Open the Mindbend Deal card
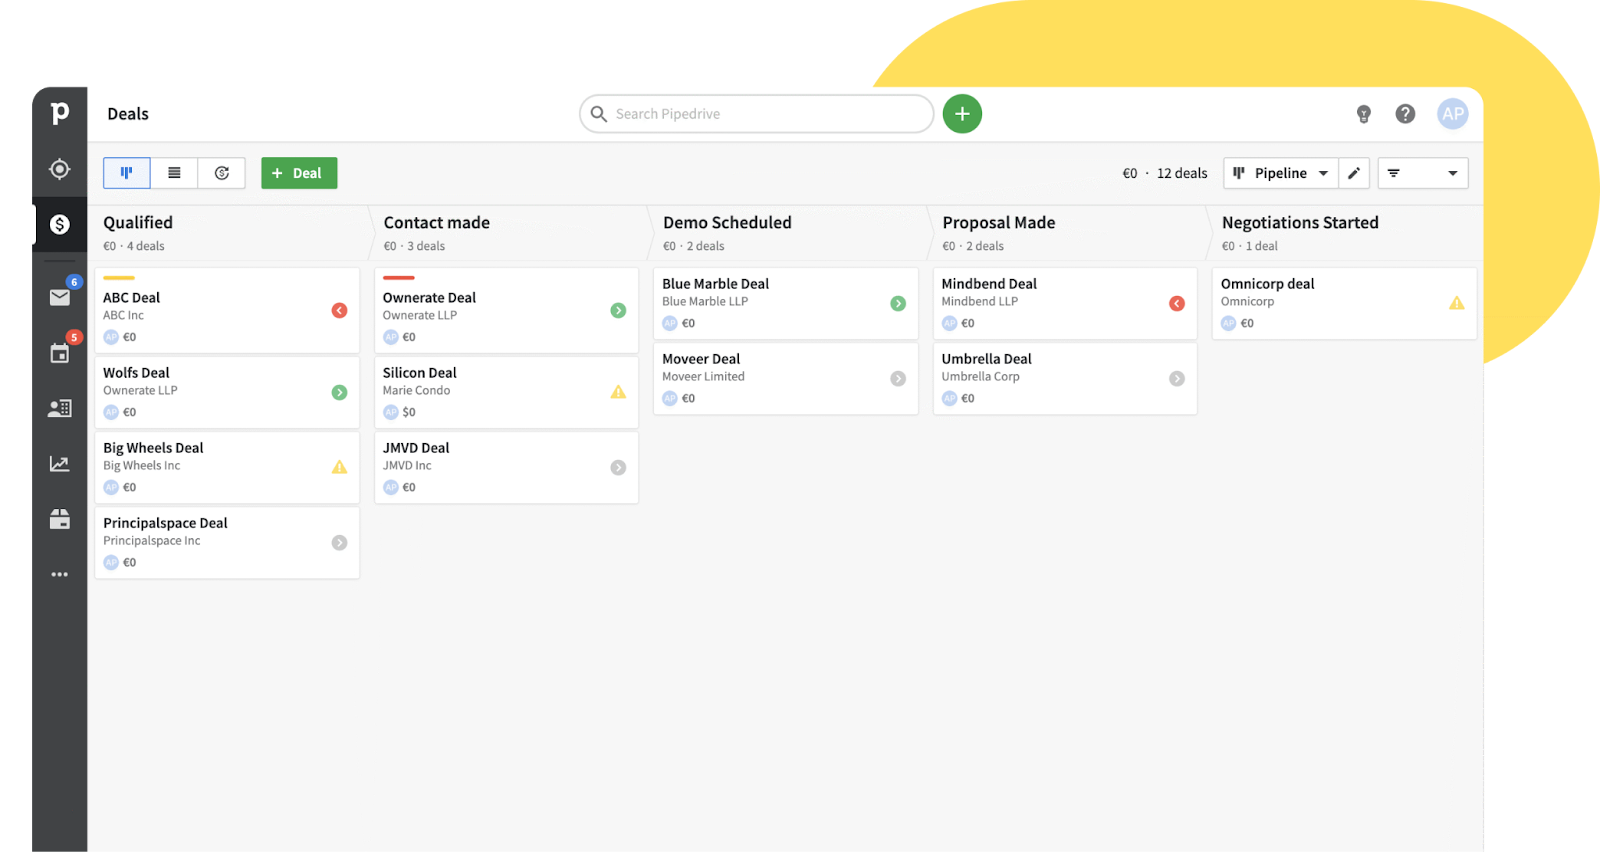 (x=1065, y=303)
